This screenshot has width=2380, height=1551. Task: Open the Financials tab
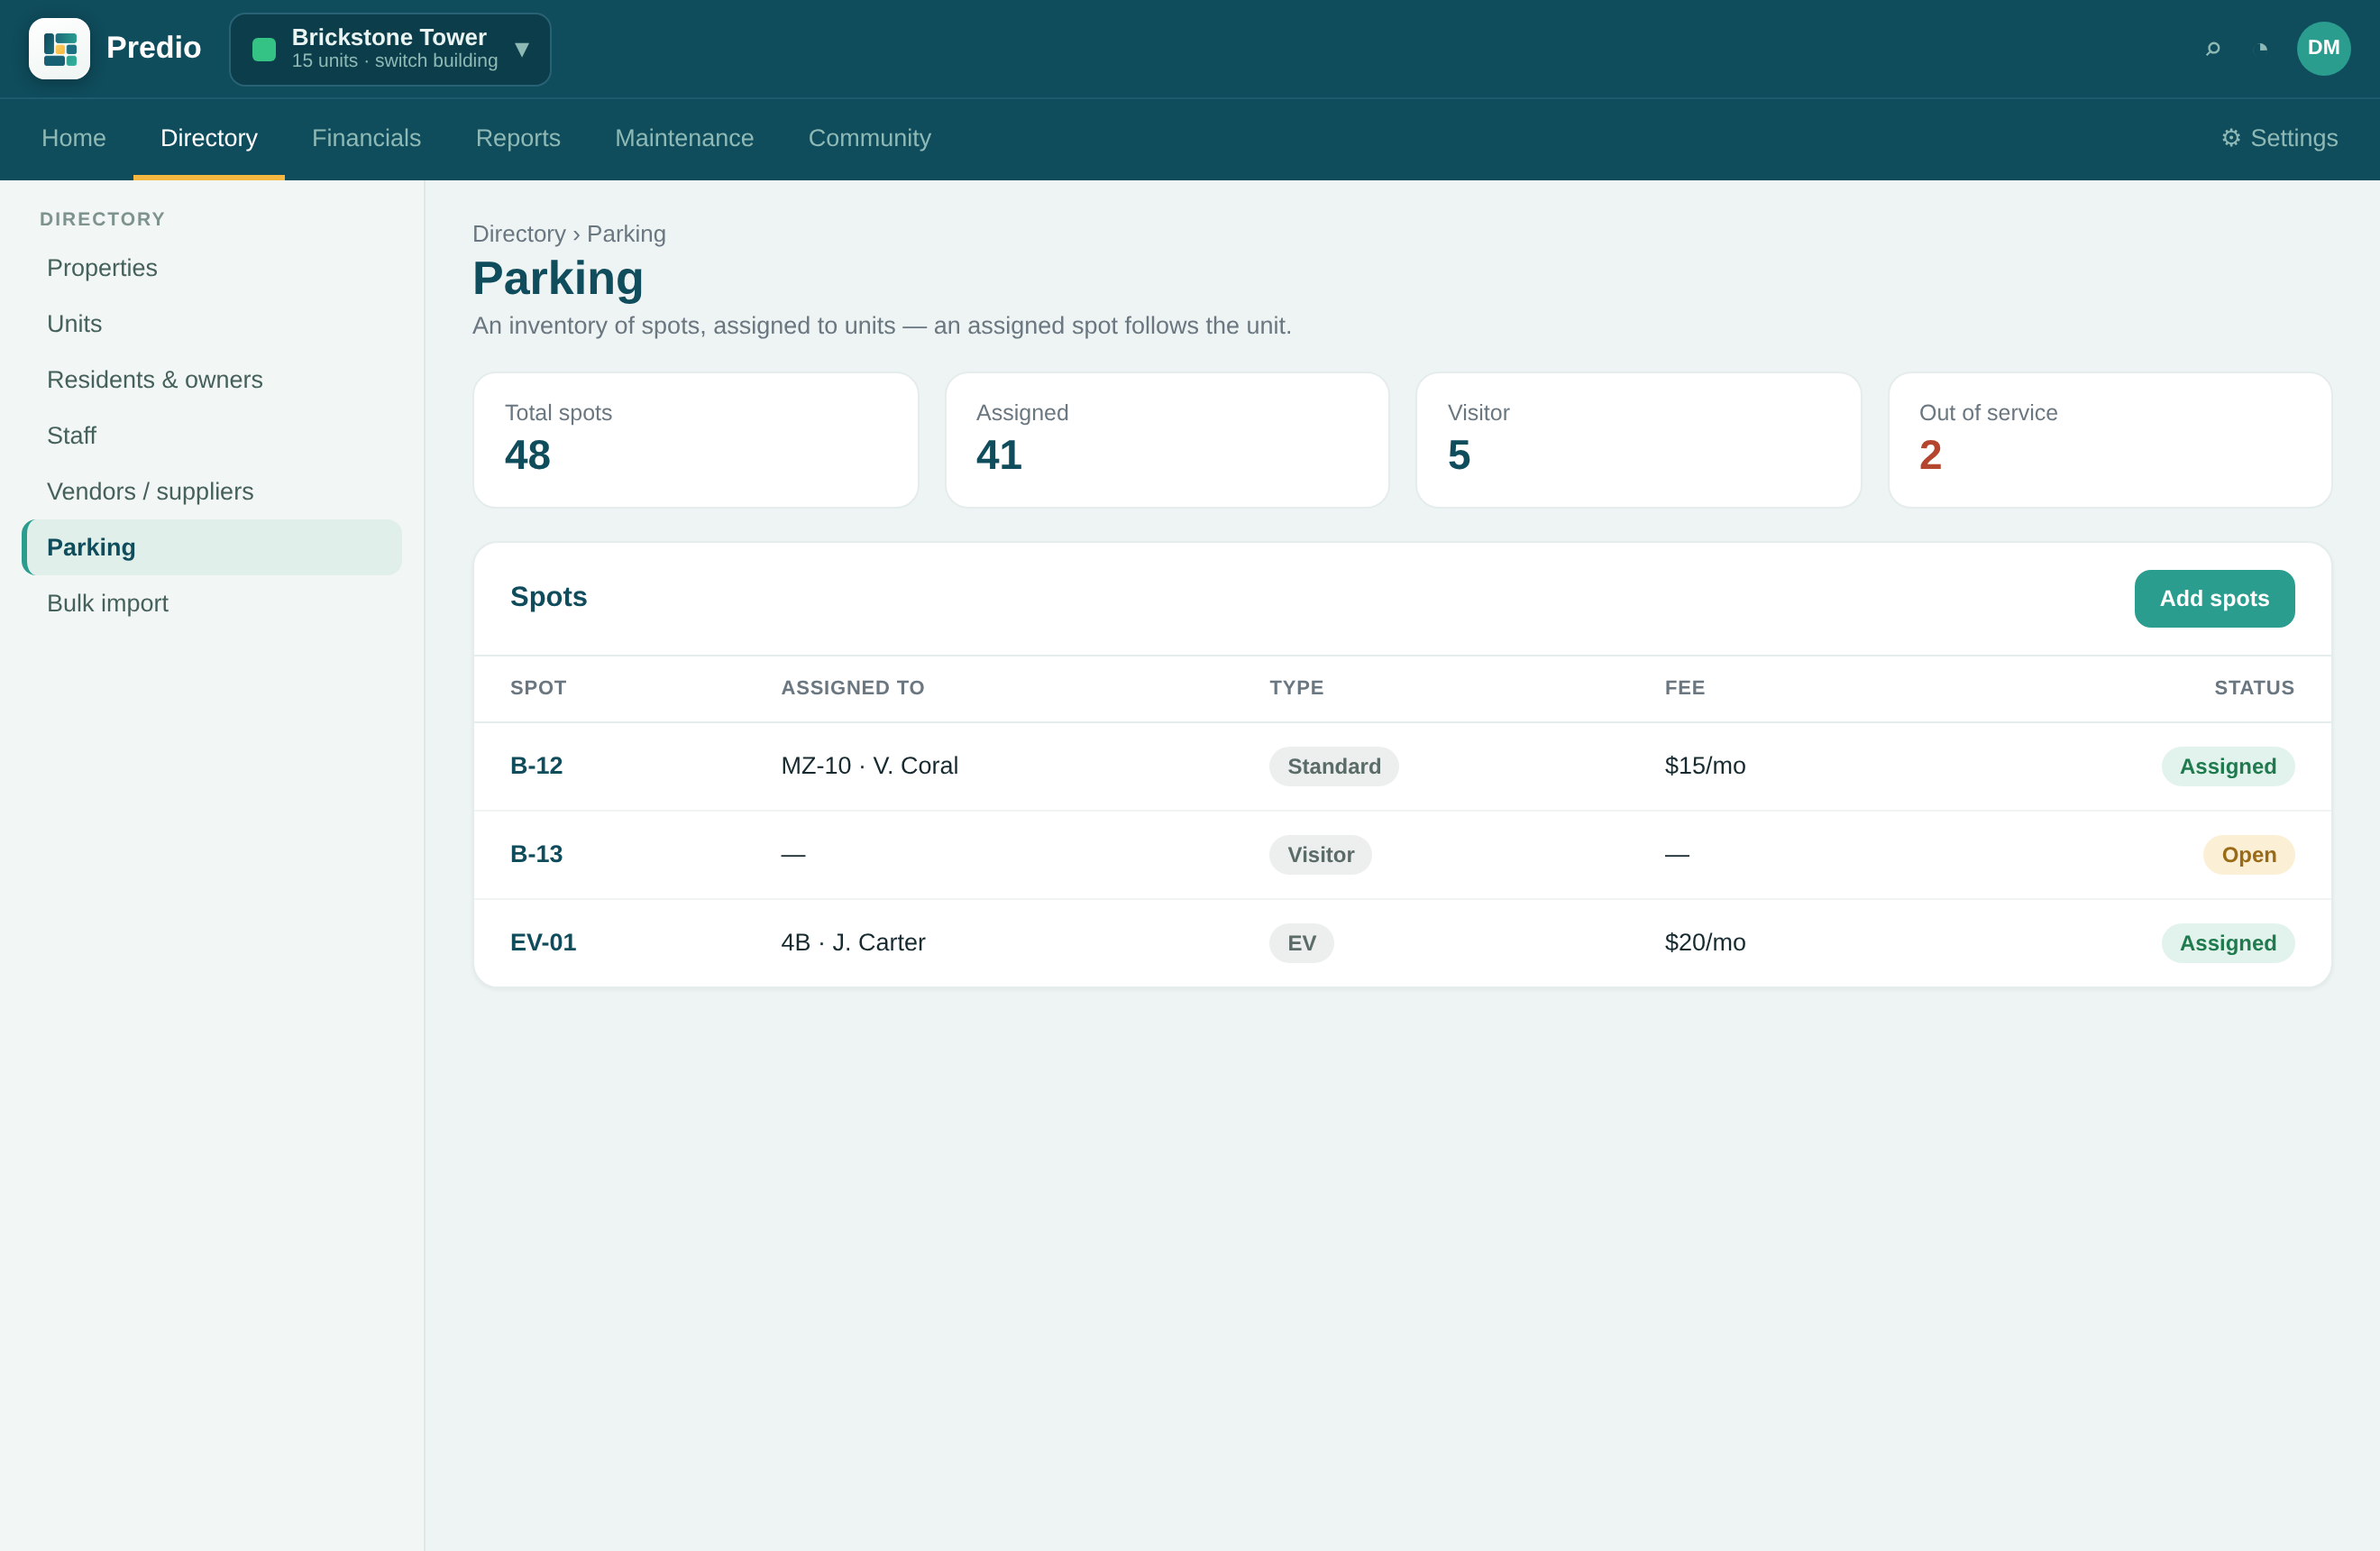(366, 138)
